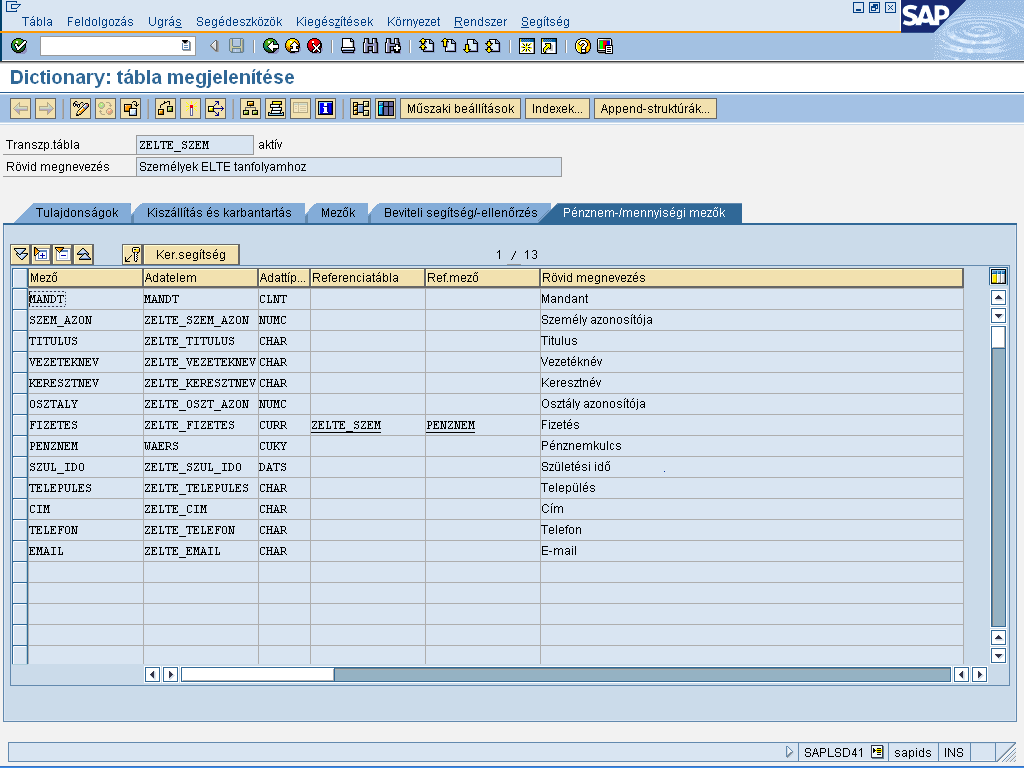Click the expand-all double-arrow-down icon
The height and width of the screenshot is (768, 1024).
point(21,254)
